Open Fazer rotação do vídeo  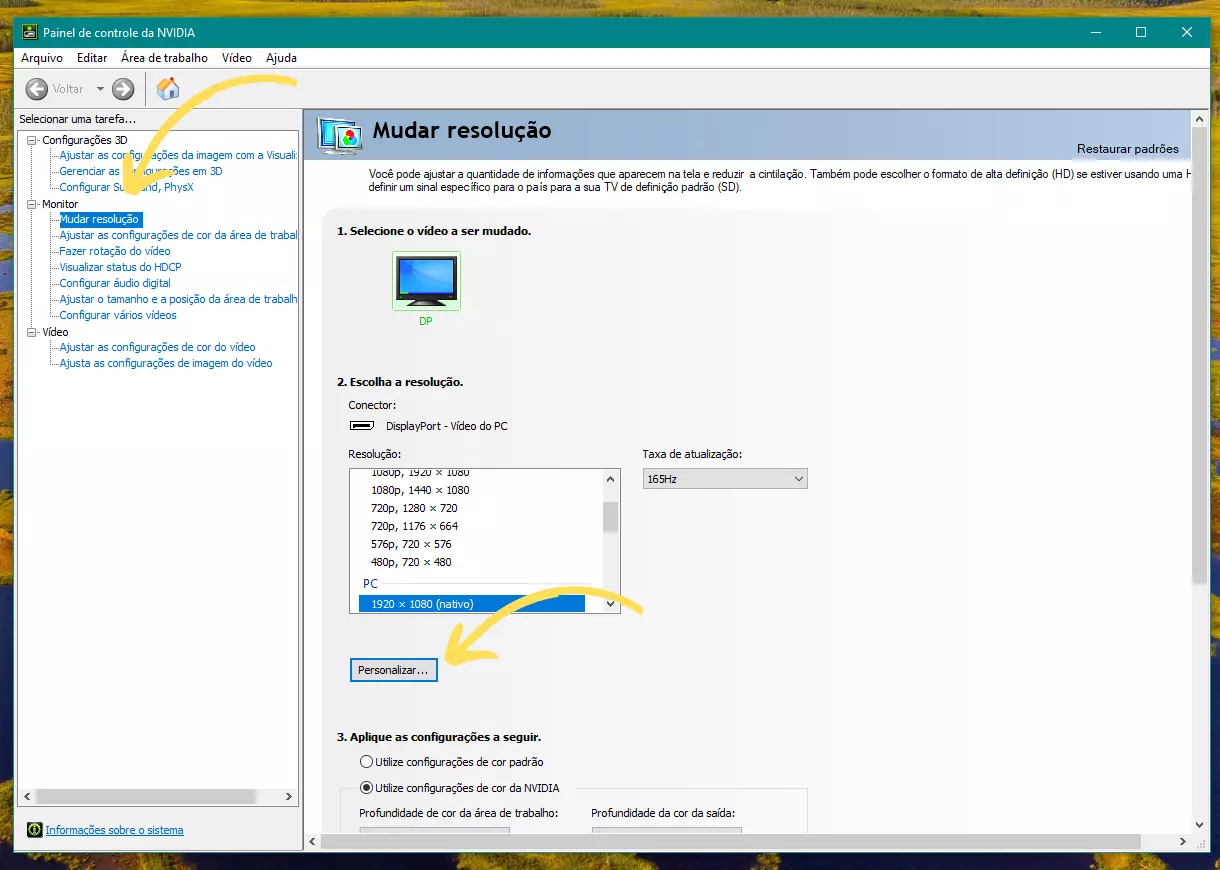pyautogui.click(x=115, y=251)
